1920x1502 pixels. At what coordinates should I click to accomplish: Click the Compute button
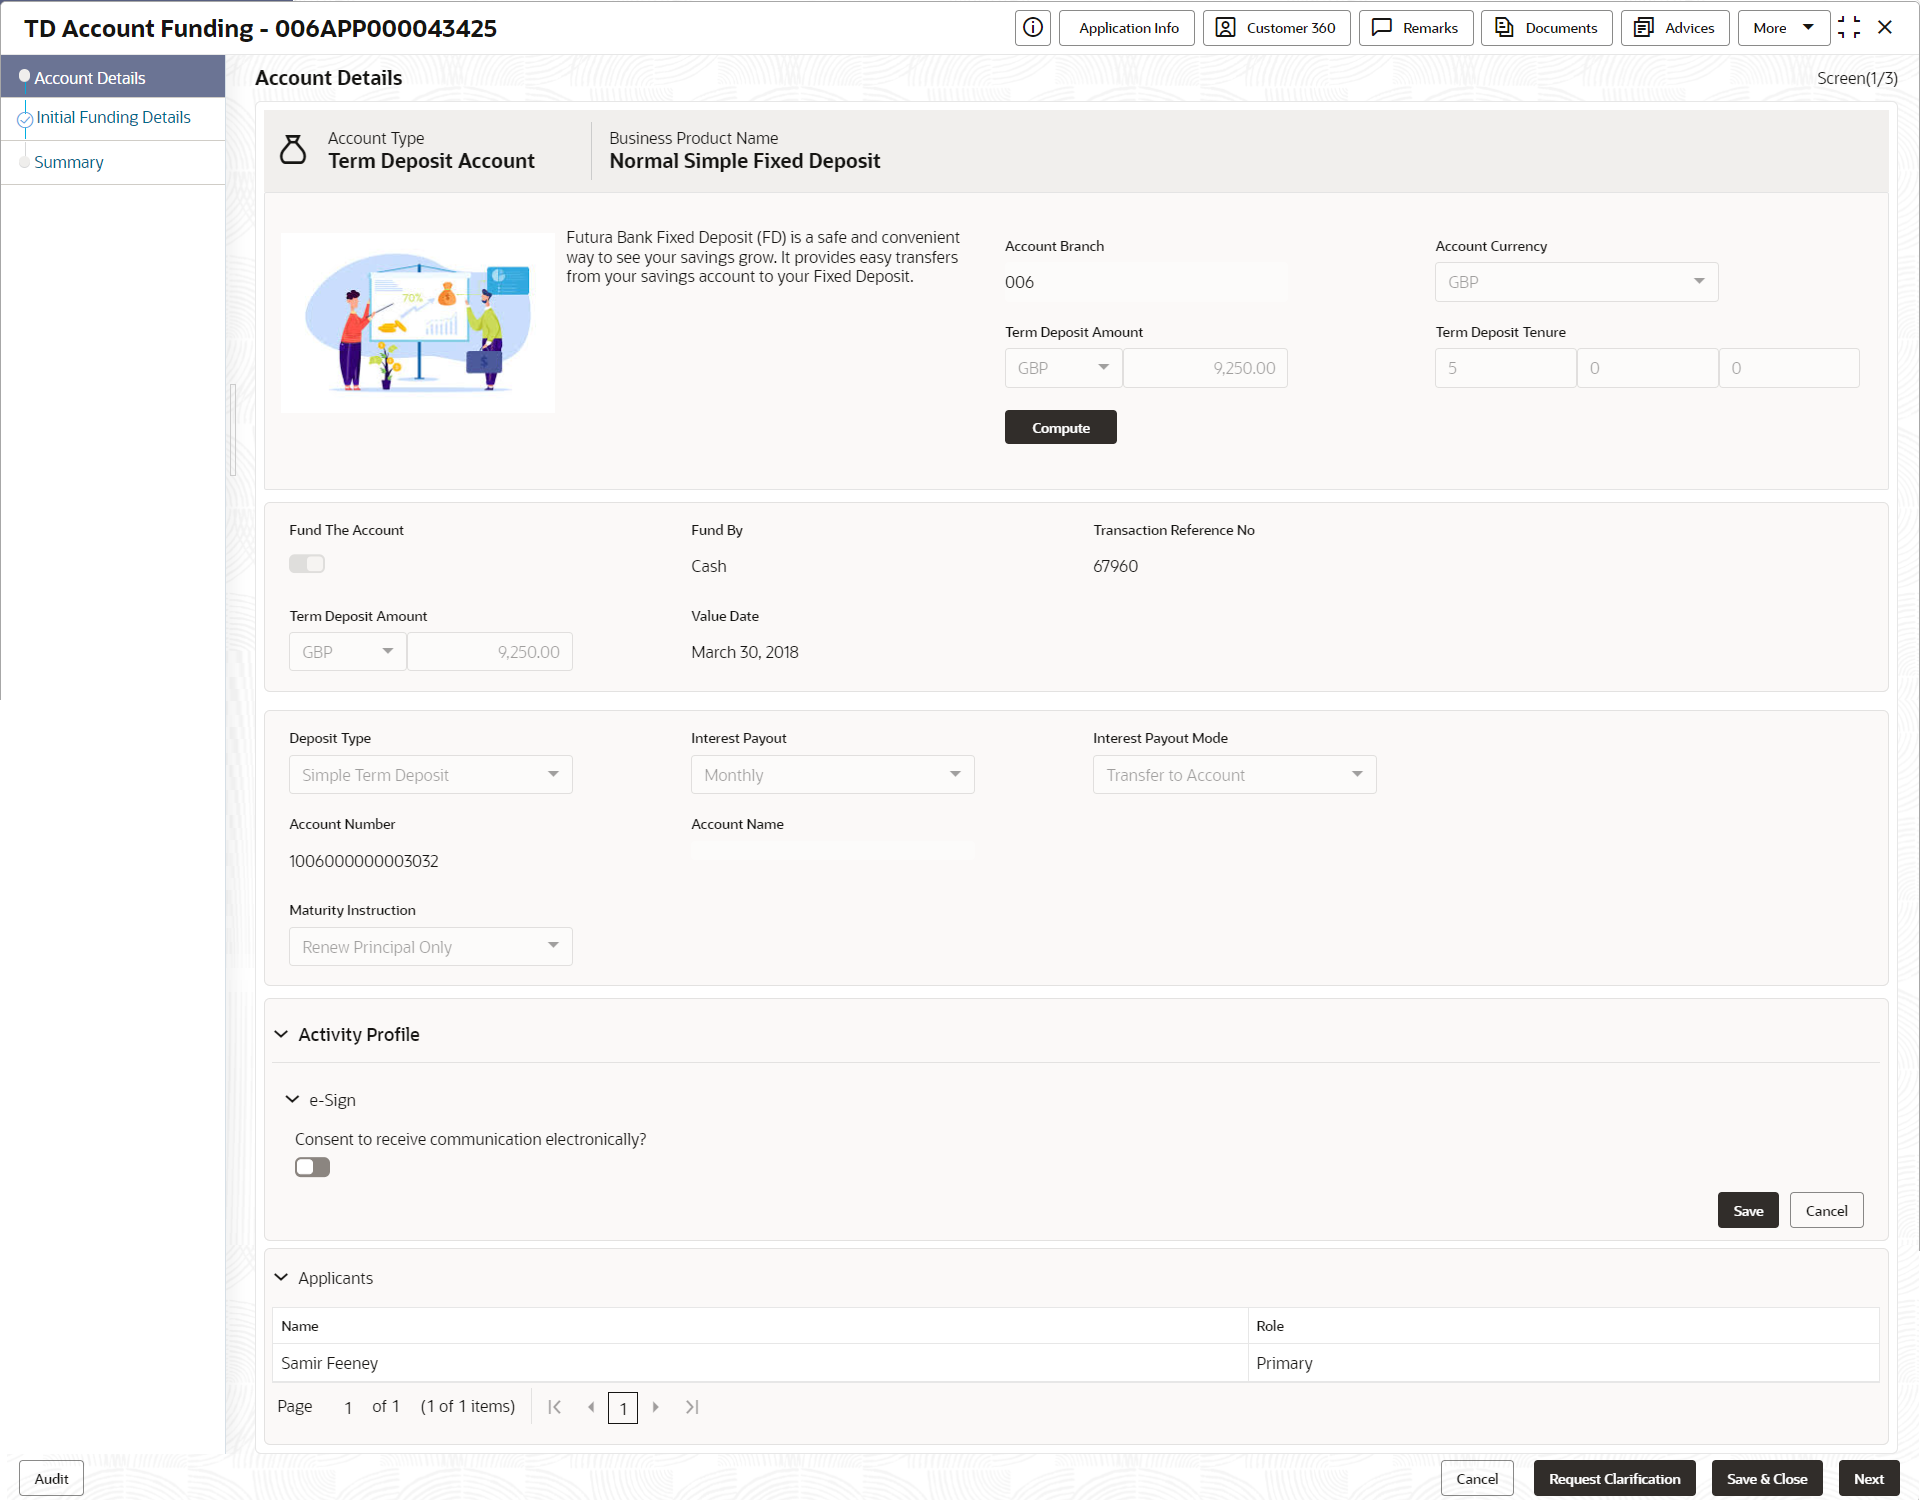(x=1060, y=428)
